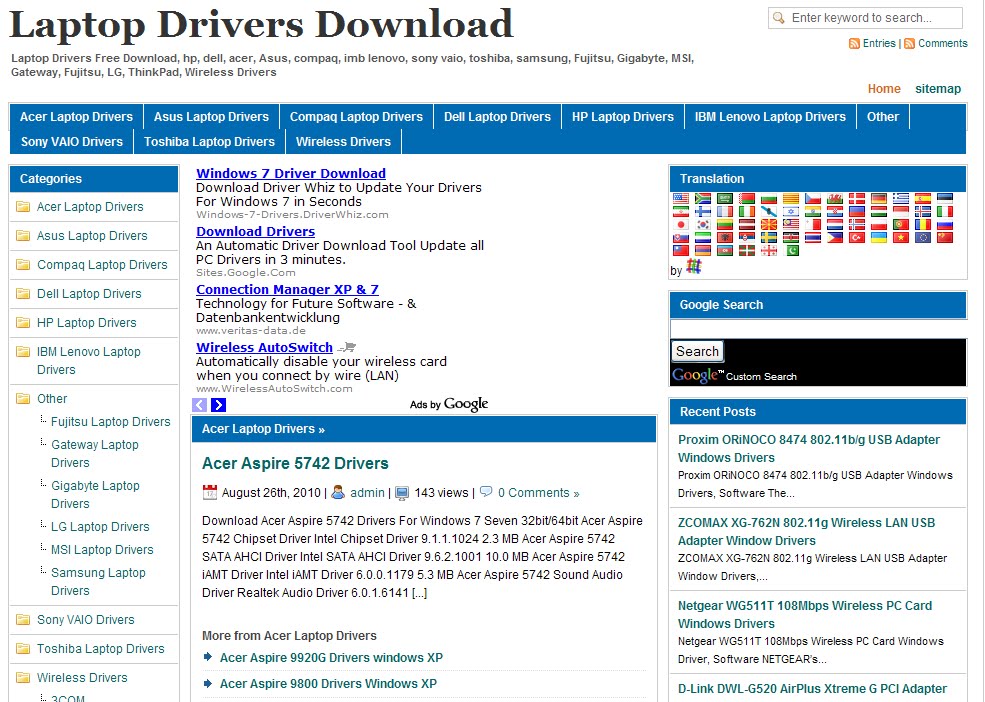Choose the Wales dragon flag
Screen dimensions: 985x702
pos(835,198)
